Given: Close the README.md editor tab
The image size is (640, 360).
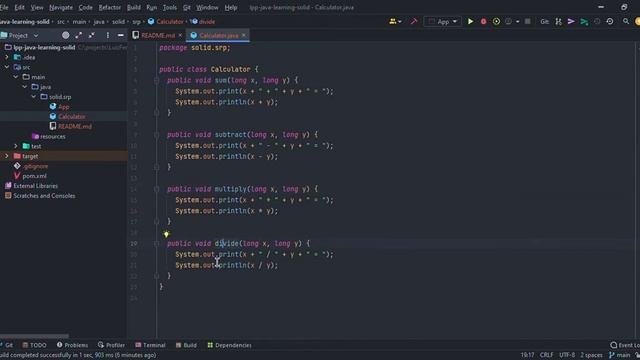Looking at the screenshot, I should [x=180, y=36].
